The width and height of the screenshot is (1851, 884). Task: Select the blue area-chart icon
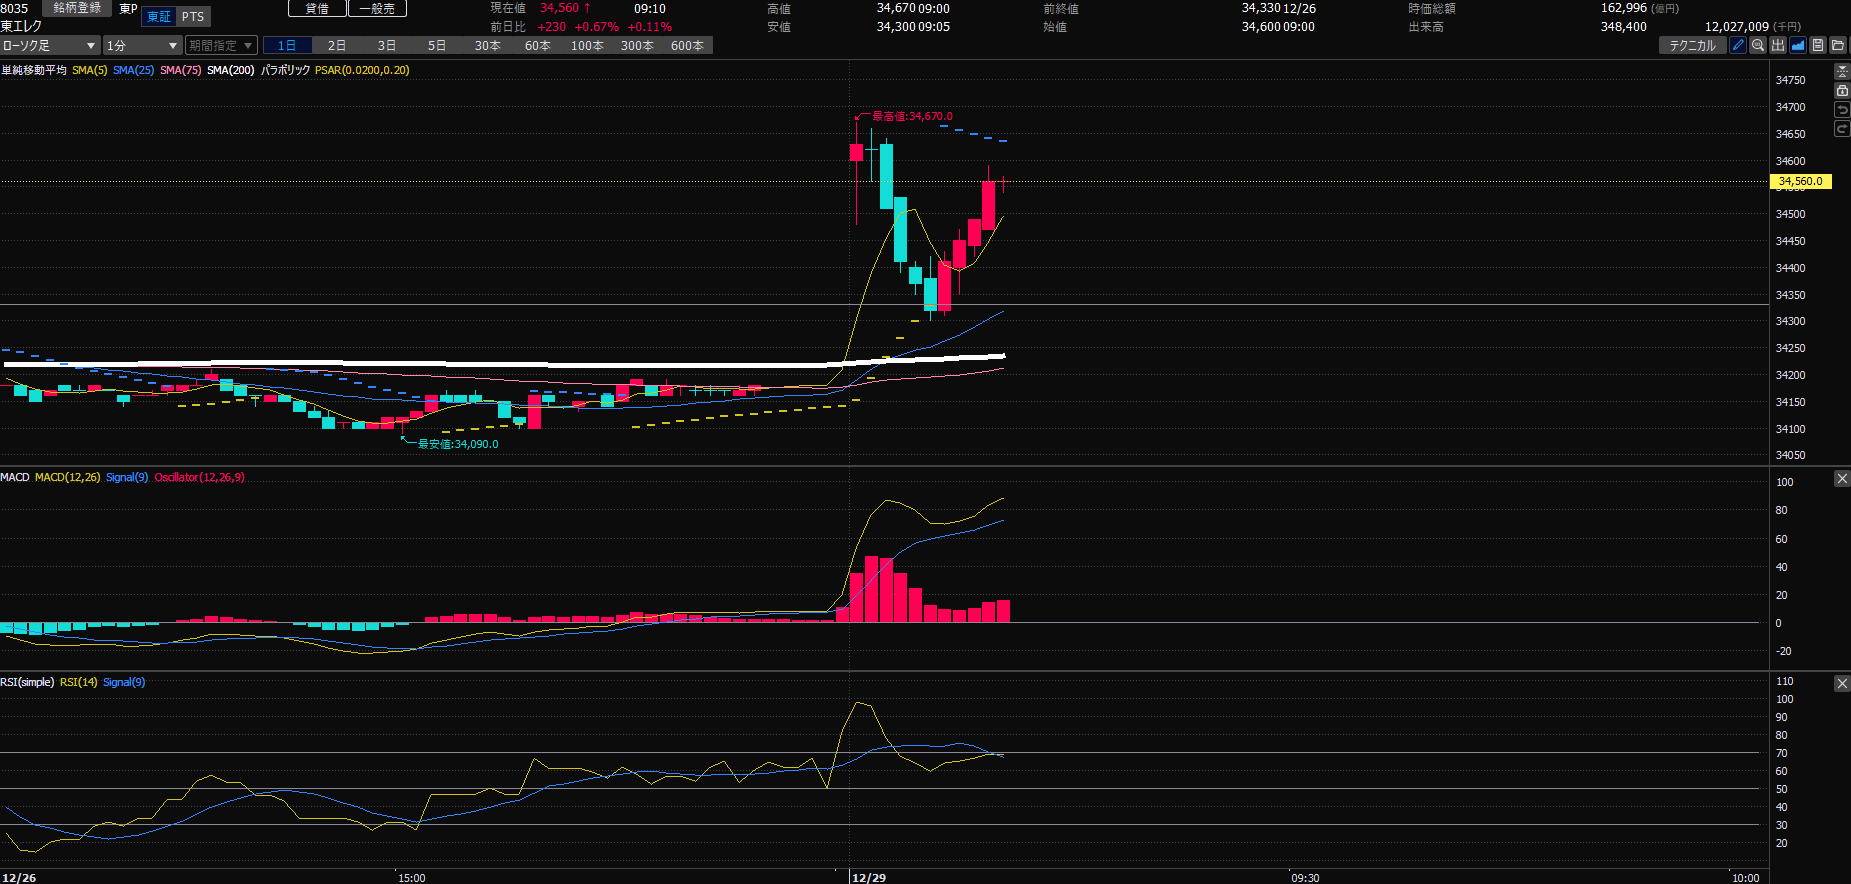click(x=1798, y=45)
